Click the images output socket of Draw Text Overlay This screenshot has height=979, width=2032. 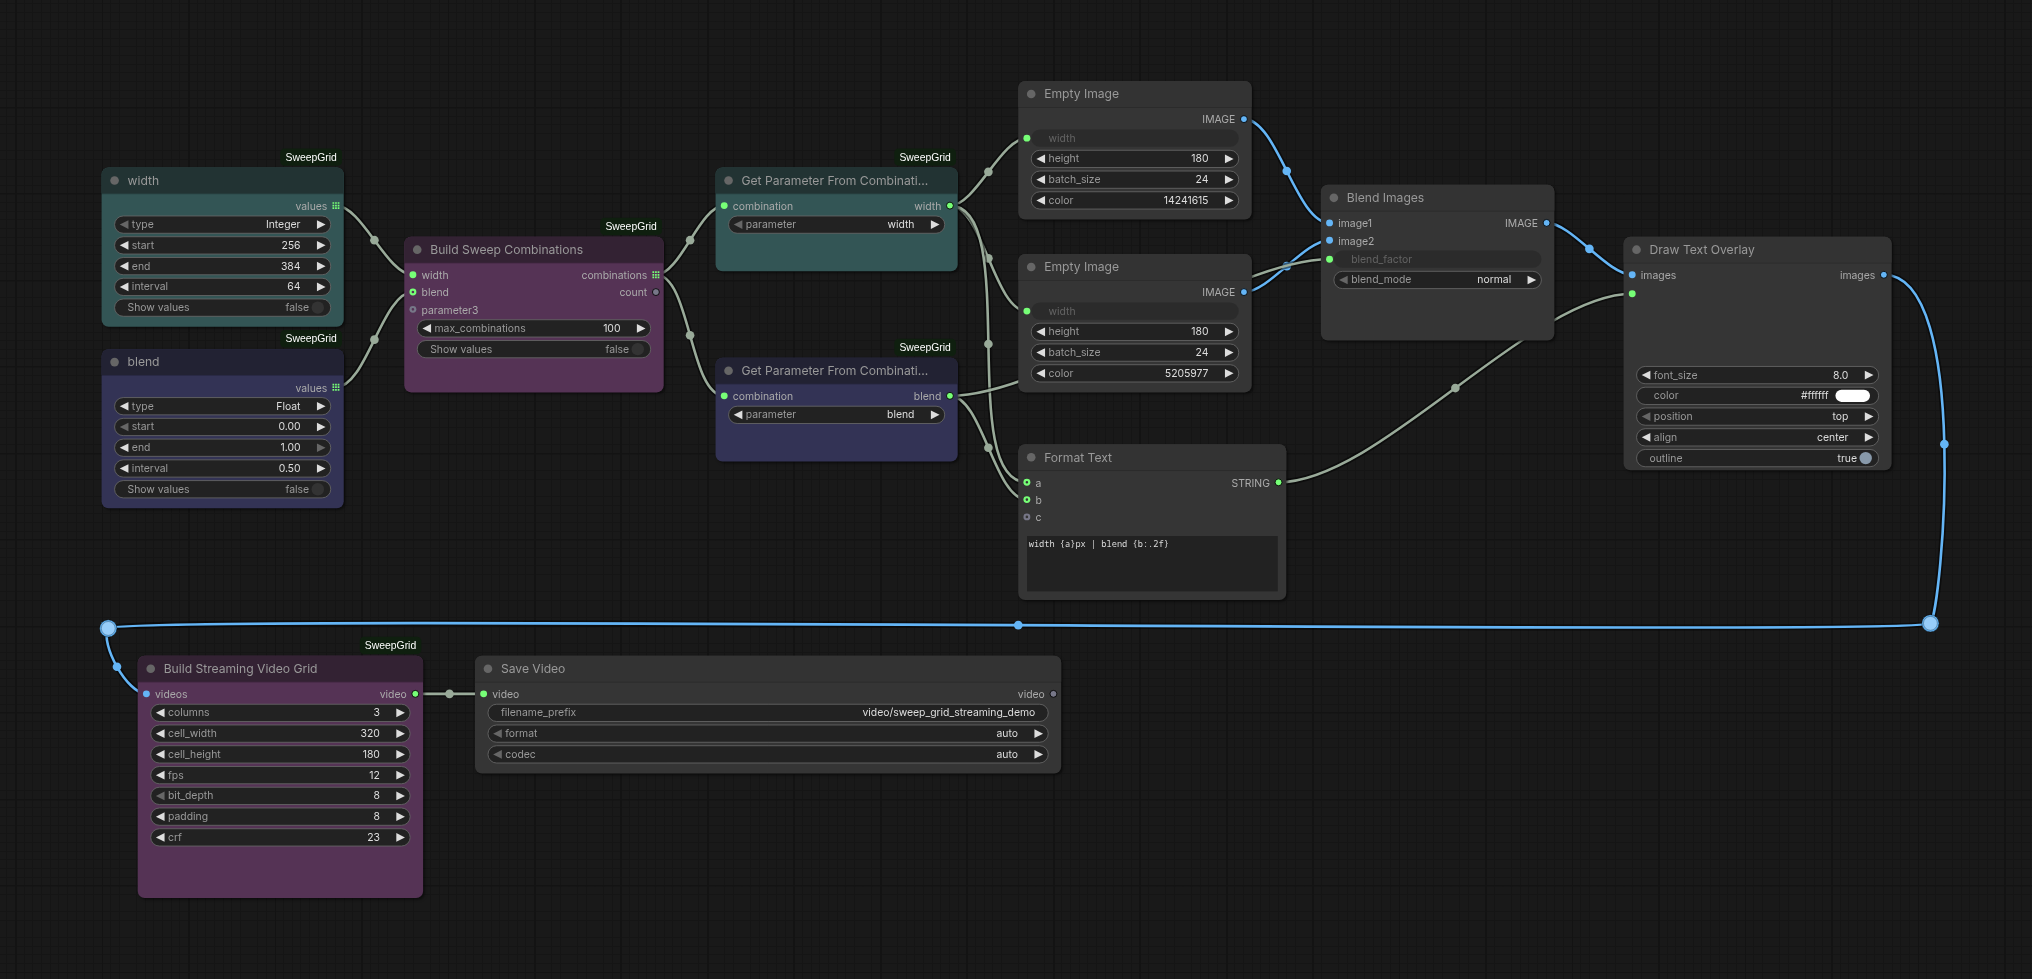1884,275
